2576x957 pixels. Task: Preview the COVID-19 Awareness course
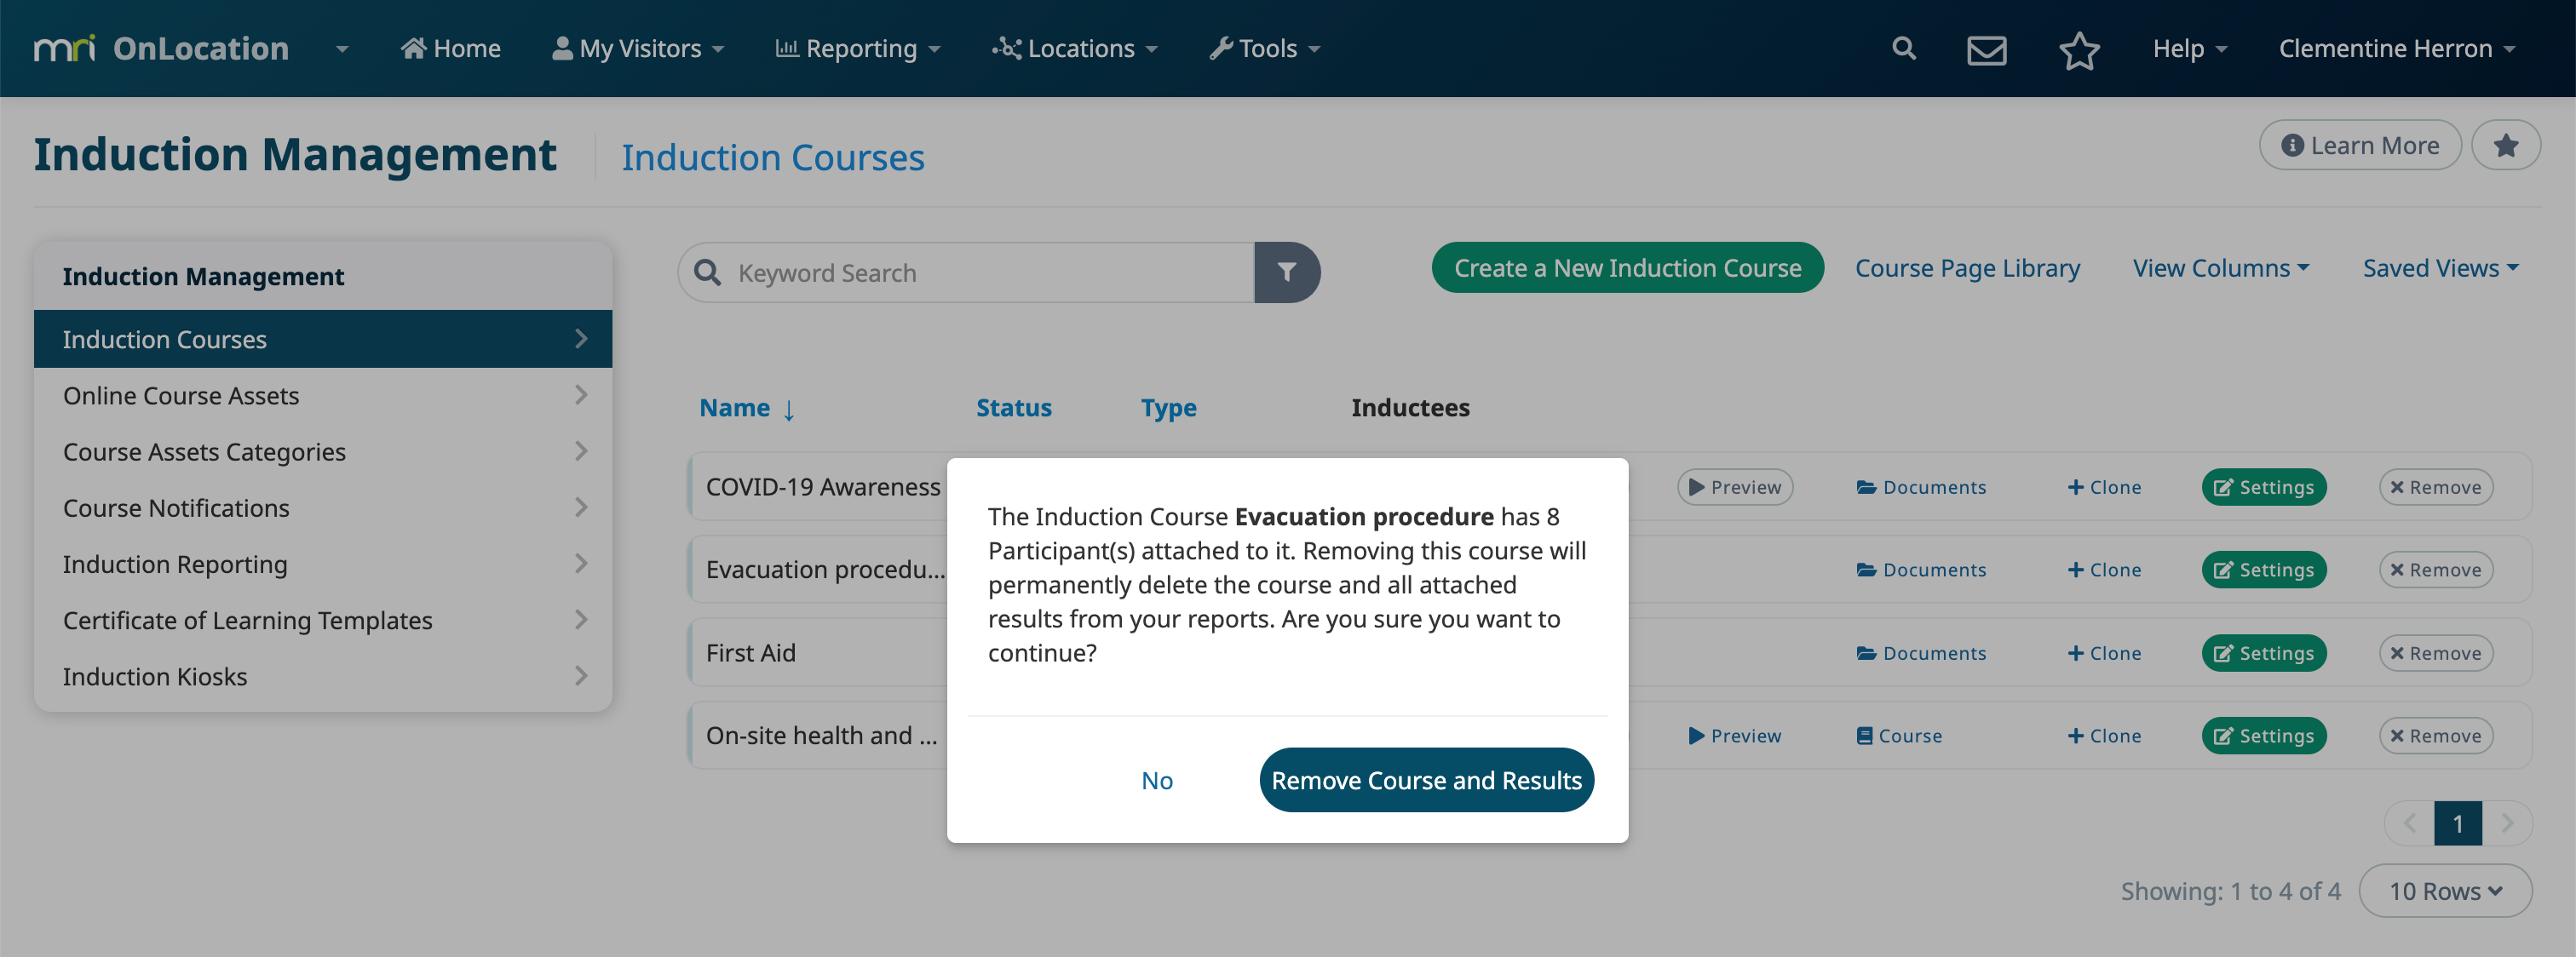pos(1735,487)
